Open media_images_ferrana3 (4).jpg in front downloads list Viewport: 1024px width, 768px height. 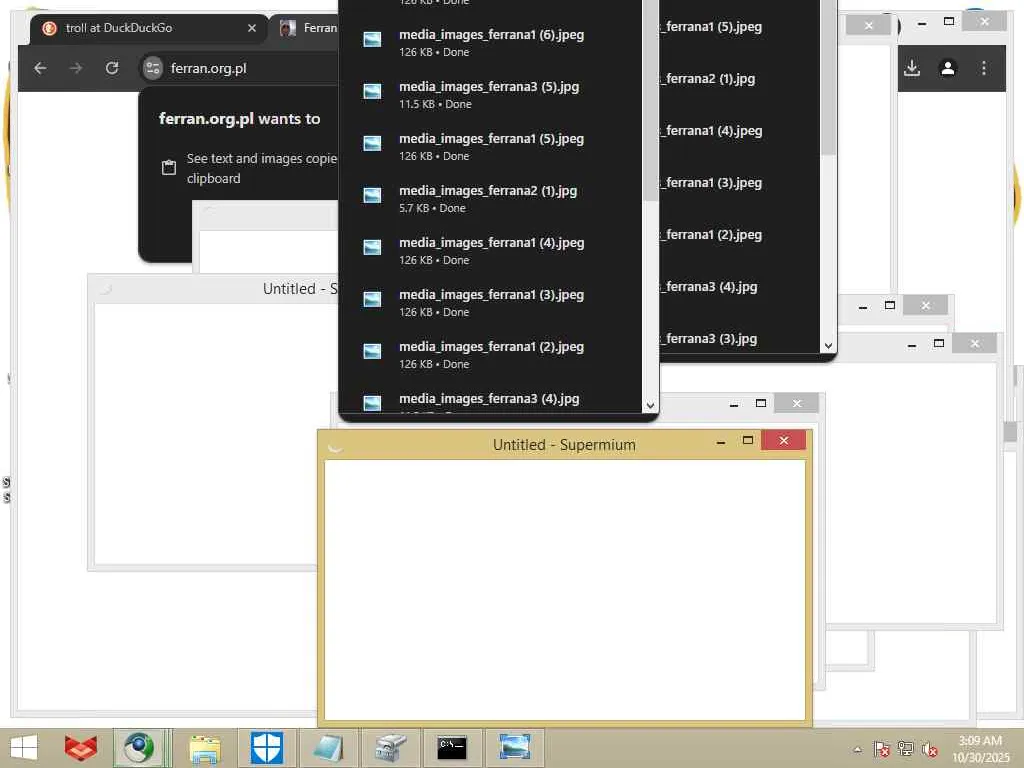(491, 399)
